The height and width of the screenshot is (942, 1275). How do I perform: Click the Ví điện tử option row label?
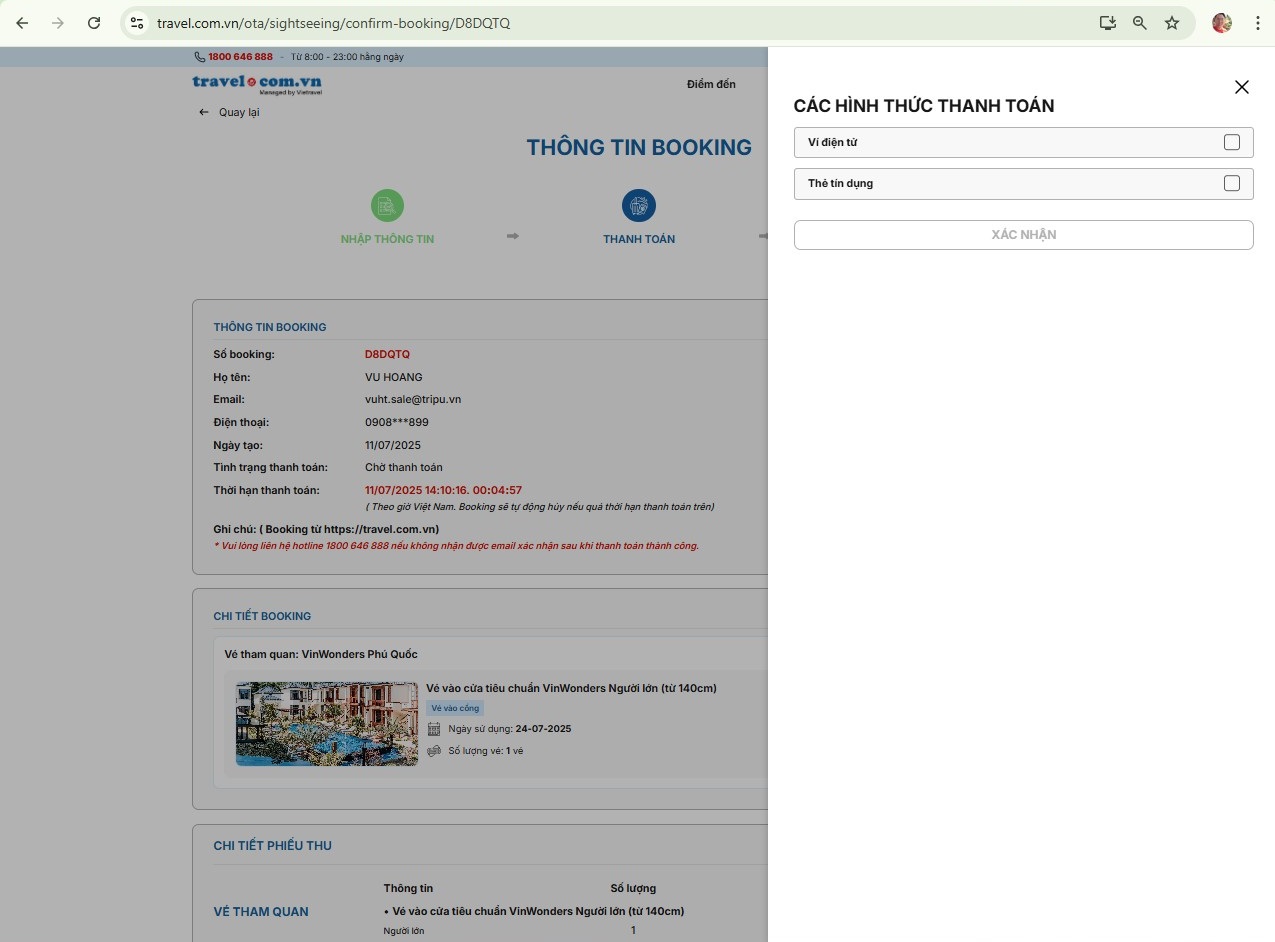pos(832,142)
